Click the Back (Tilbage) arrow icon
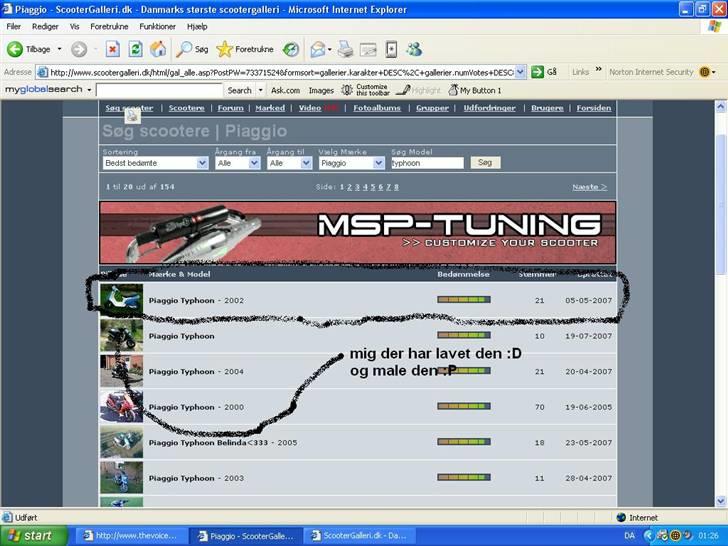Image resolution: width=728 pixels, height=546 pixels. click(16, 49)
